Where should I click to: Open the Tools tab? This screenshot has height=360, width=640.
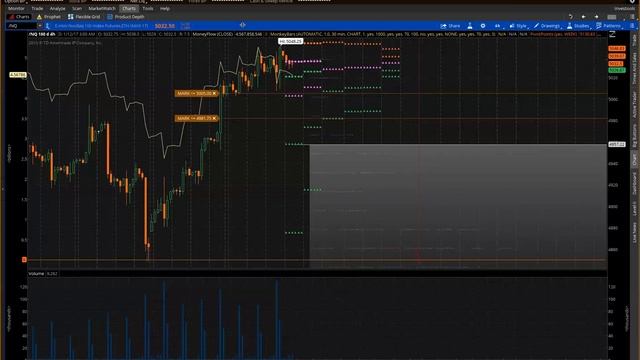click(x=148, y=9)
